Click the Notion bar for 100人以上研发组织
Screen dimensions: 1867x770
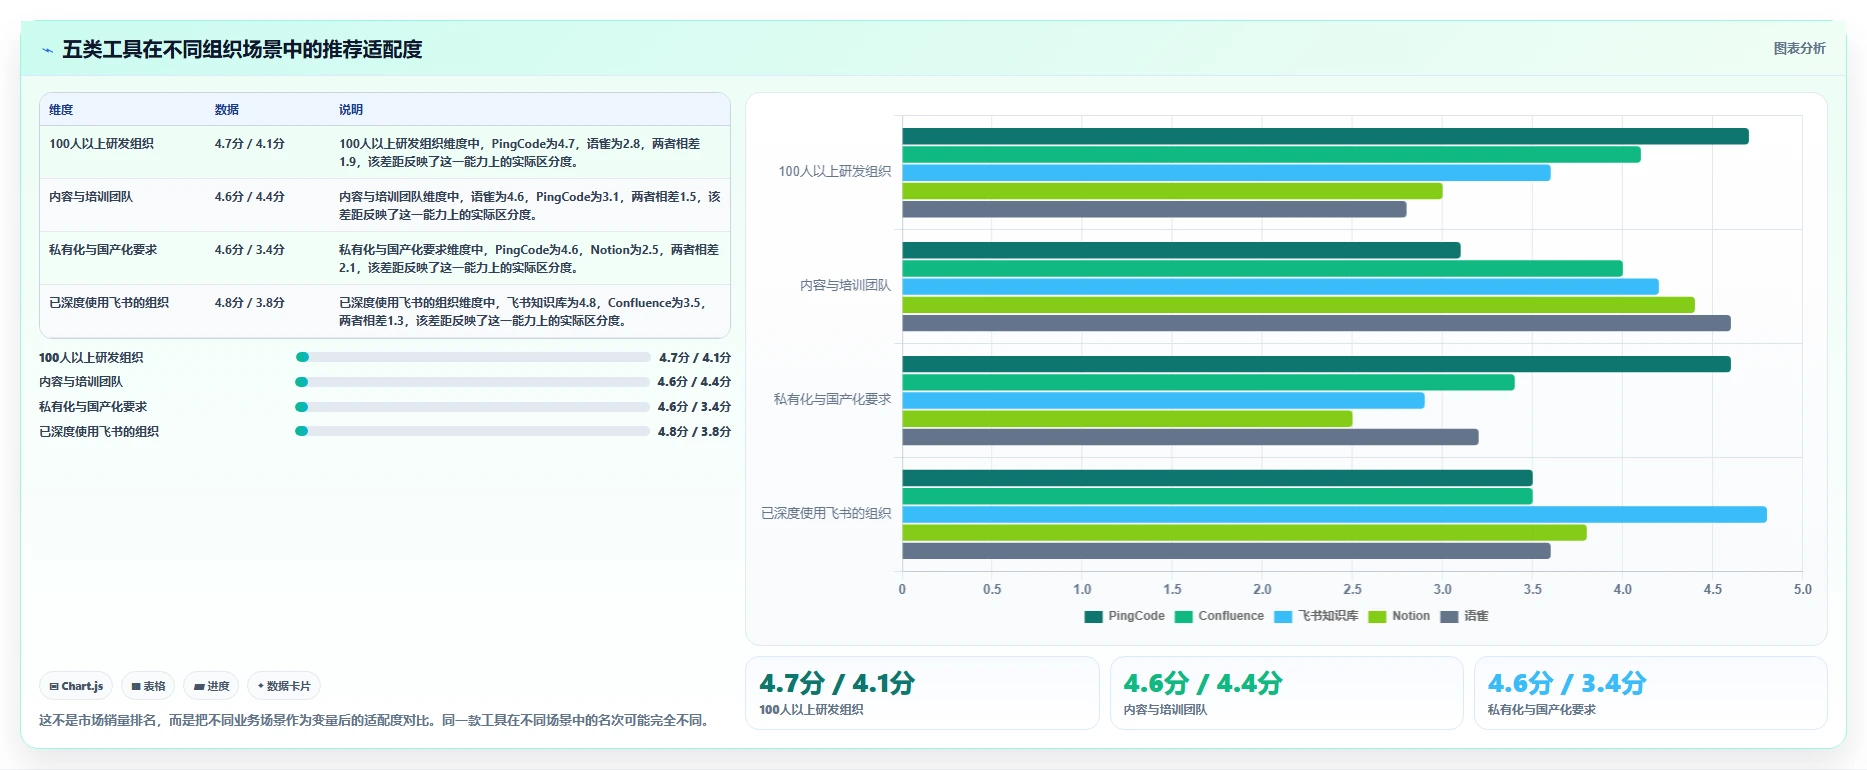pyautogui.click(x=1172, y=191)
